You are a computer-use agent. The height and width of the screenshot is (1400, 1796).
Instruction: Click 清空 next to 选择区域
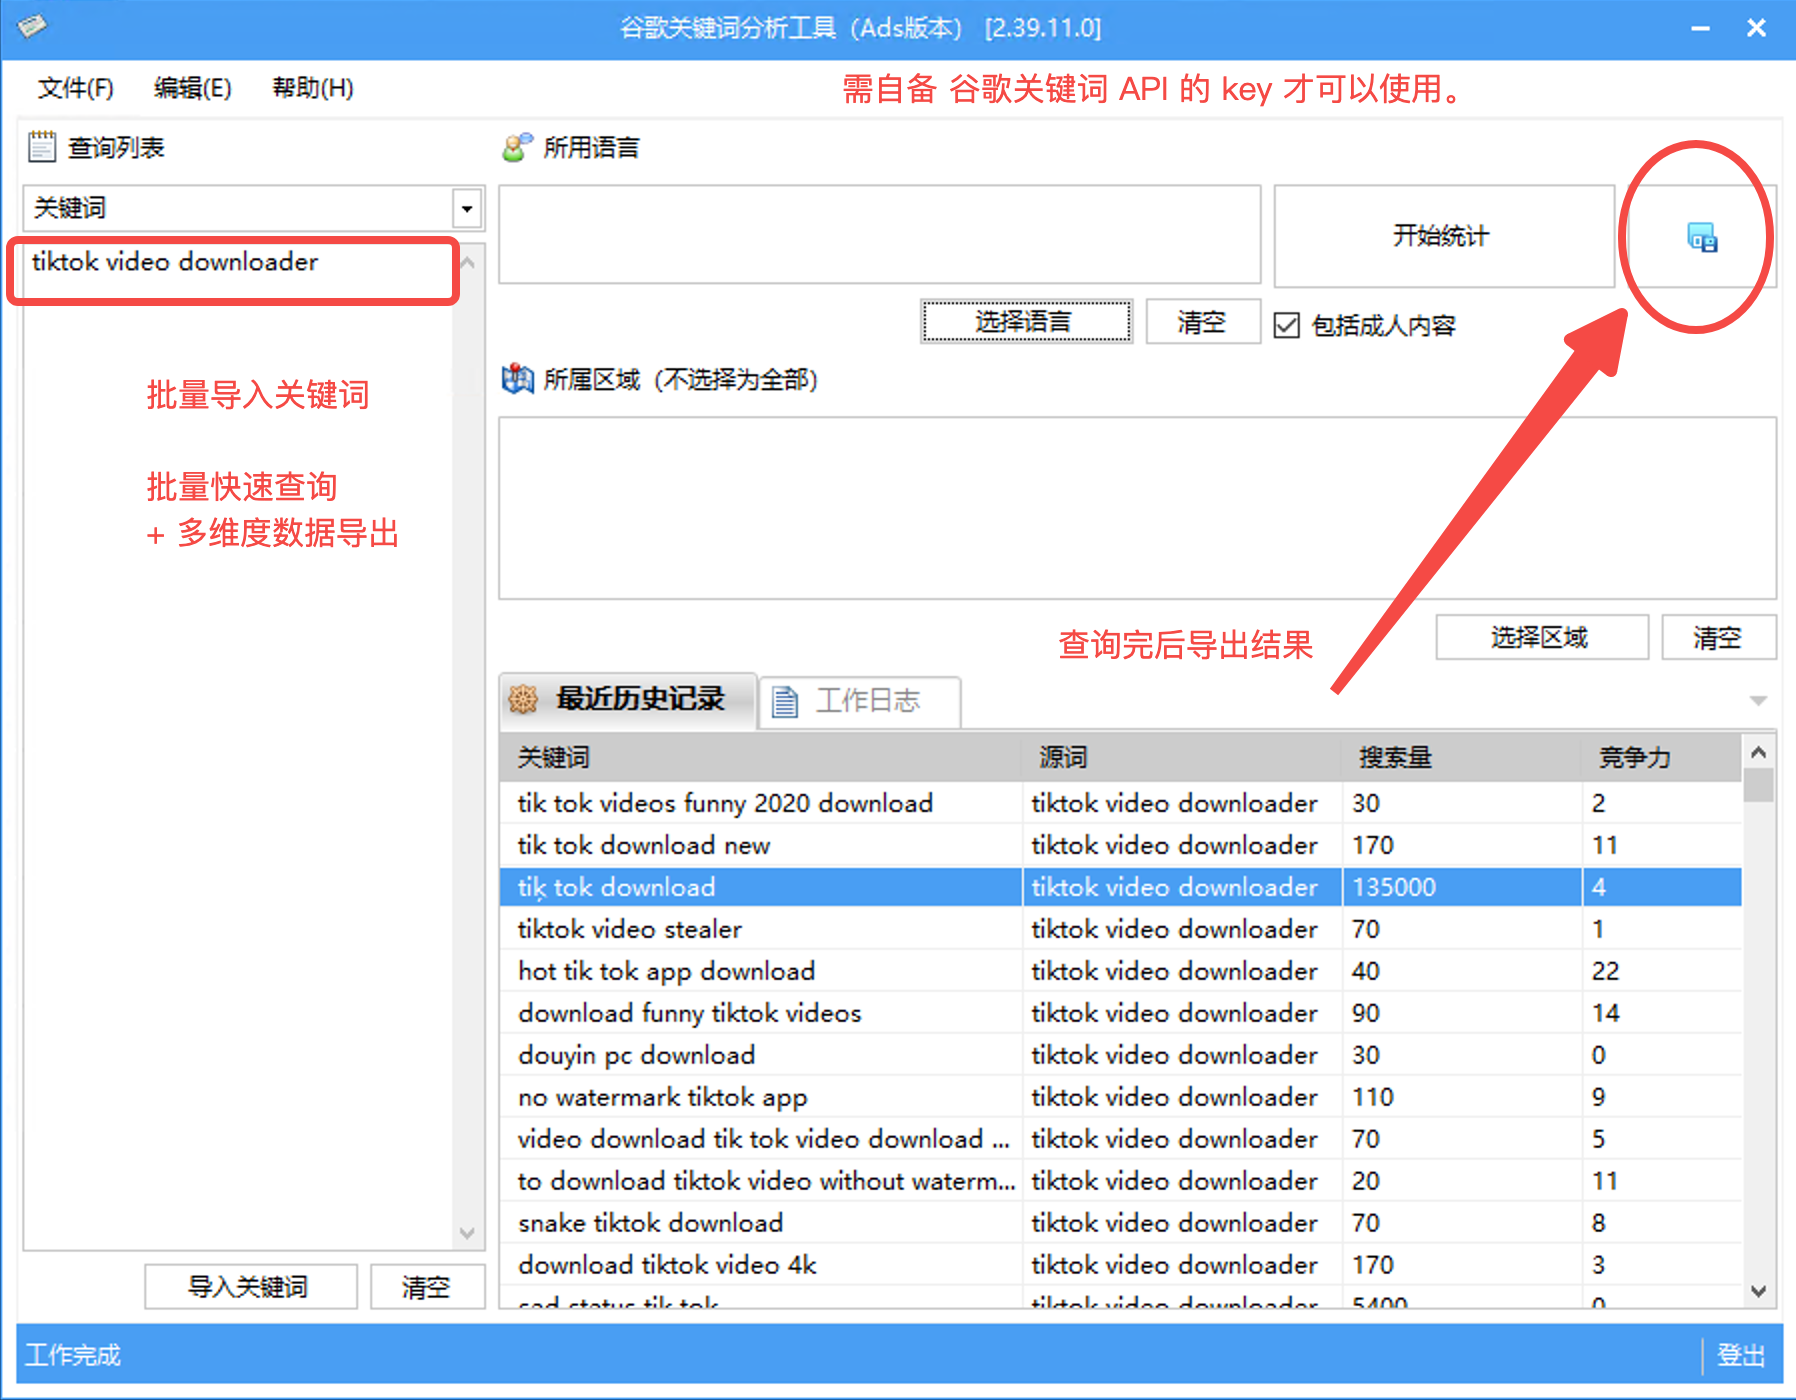[1718, 637]
